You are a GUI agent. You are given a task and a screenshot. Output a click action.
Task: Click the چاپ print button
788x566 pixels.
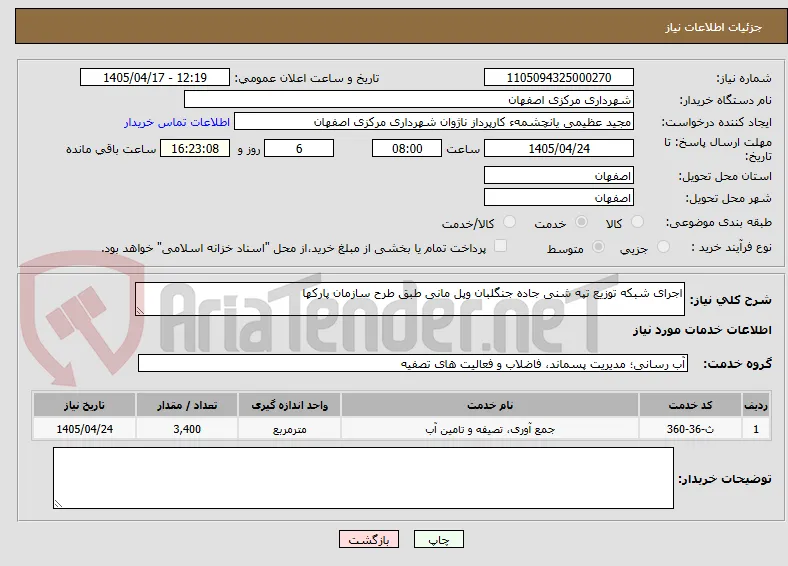[x=439, y=539]
